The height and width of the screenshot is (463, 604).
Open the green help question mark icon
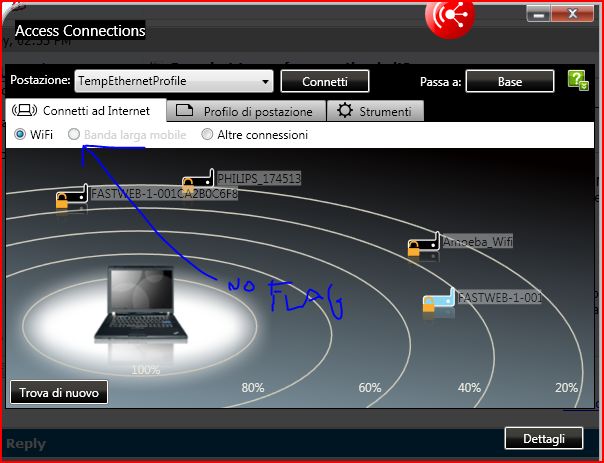coord(578,81)
